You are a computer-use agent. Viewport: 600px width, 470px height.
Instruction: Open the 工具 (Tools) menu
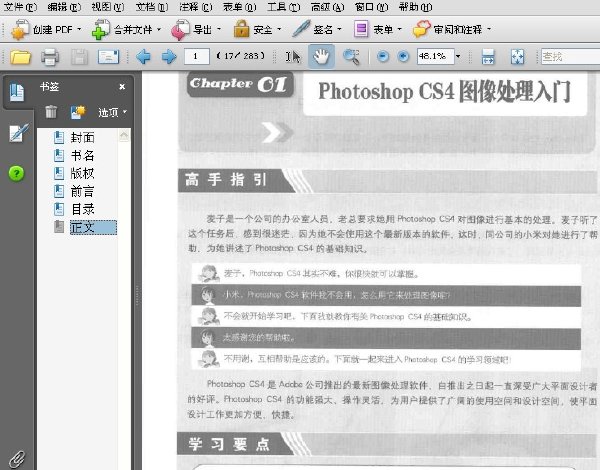click(284, 7)
